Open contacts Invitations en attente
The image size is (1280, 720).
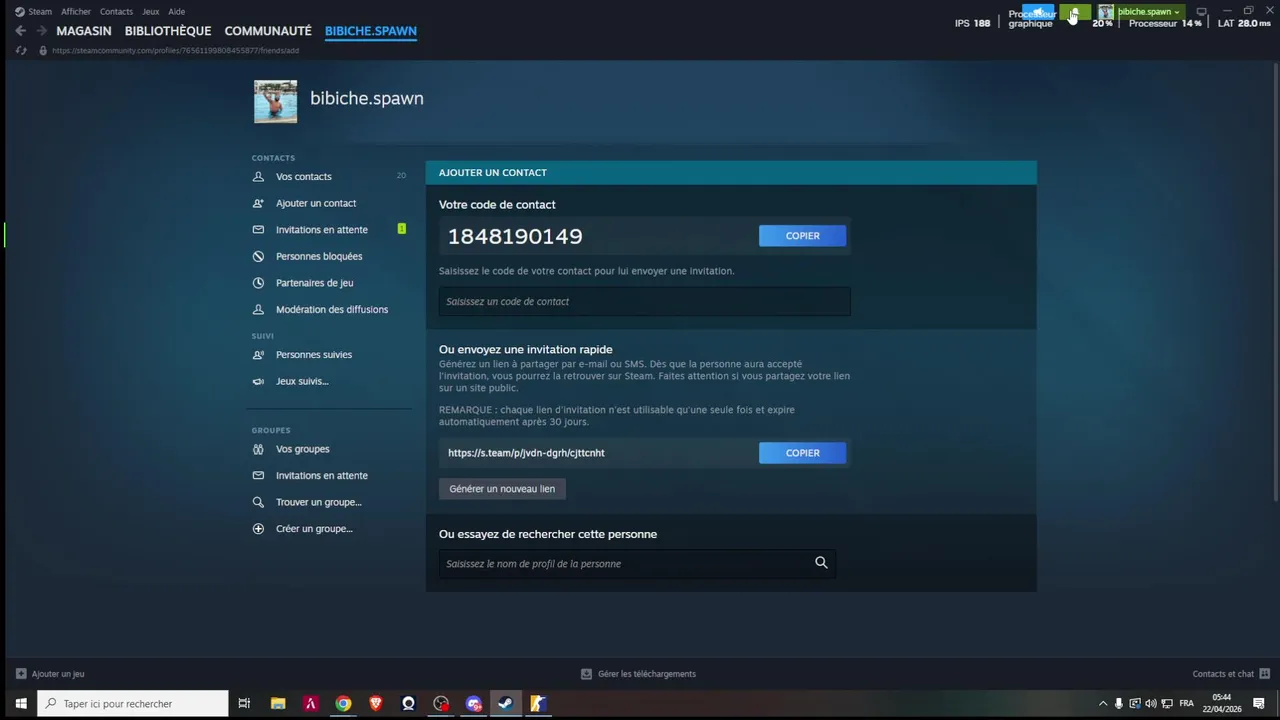(x=322, y=230)
